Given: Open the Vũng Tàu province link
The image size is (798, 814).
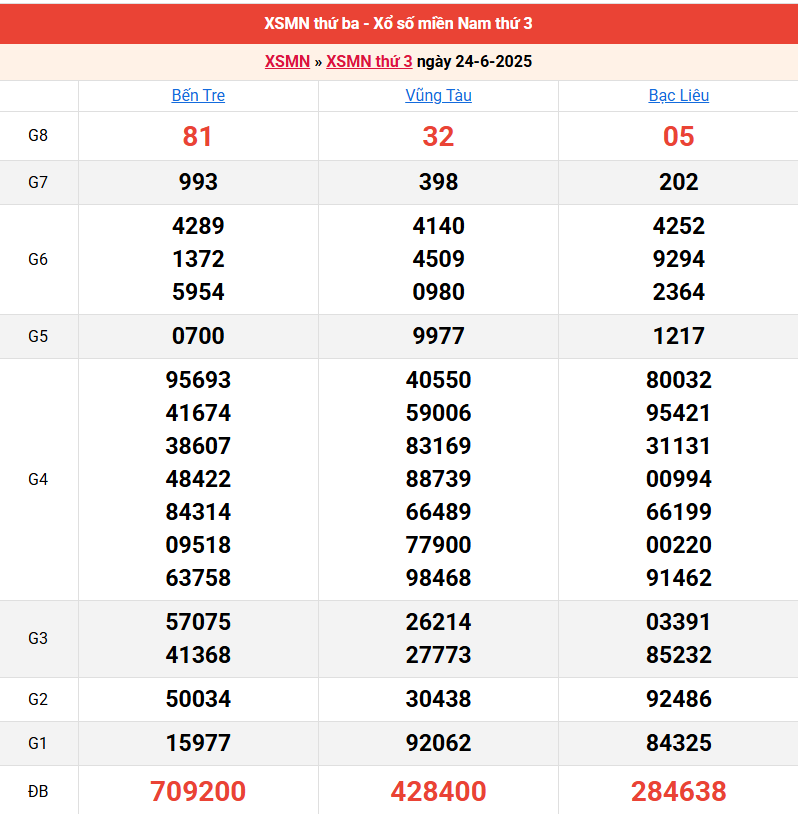Looking at the screenshot, I should click(x=439, y=96).
